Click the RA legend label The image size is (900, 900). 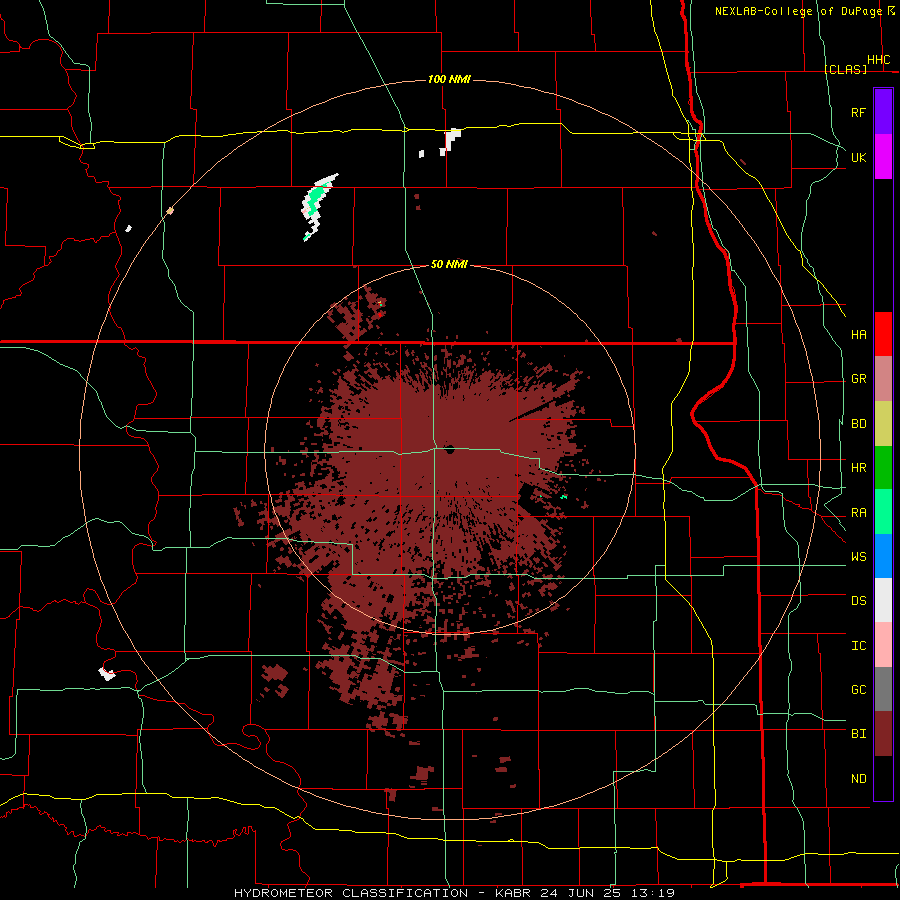coord(858,513)
